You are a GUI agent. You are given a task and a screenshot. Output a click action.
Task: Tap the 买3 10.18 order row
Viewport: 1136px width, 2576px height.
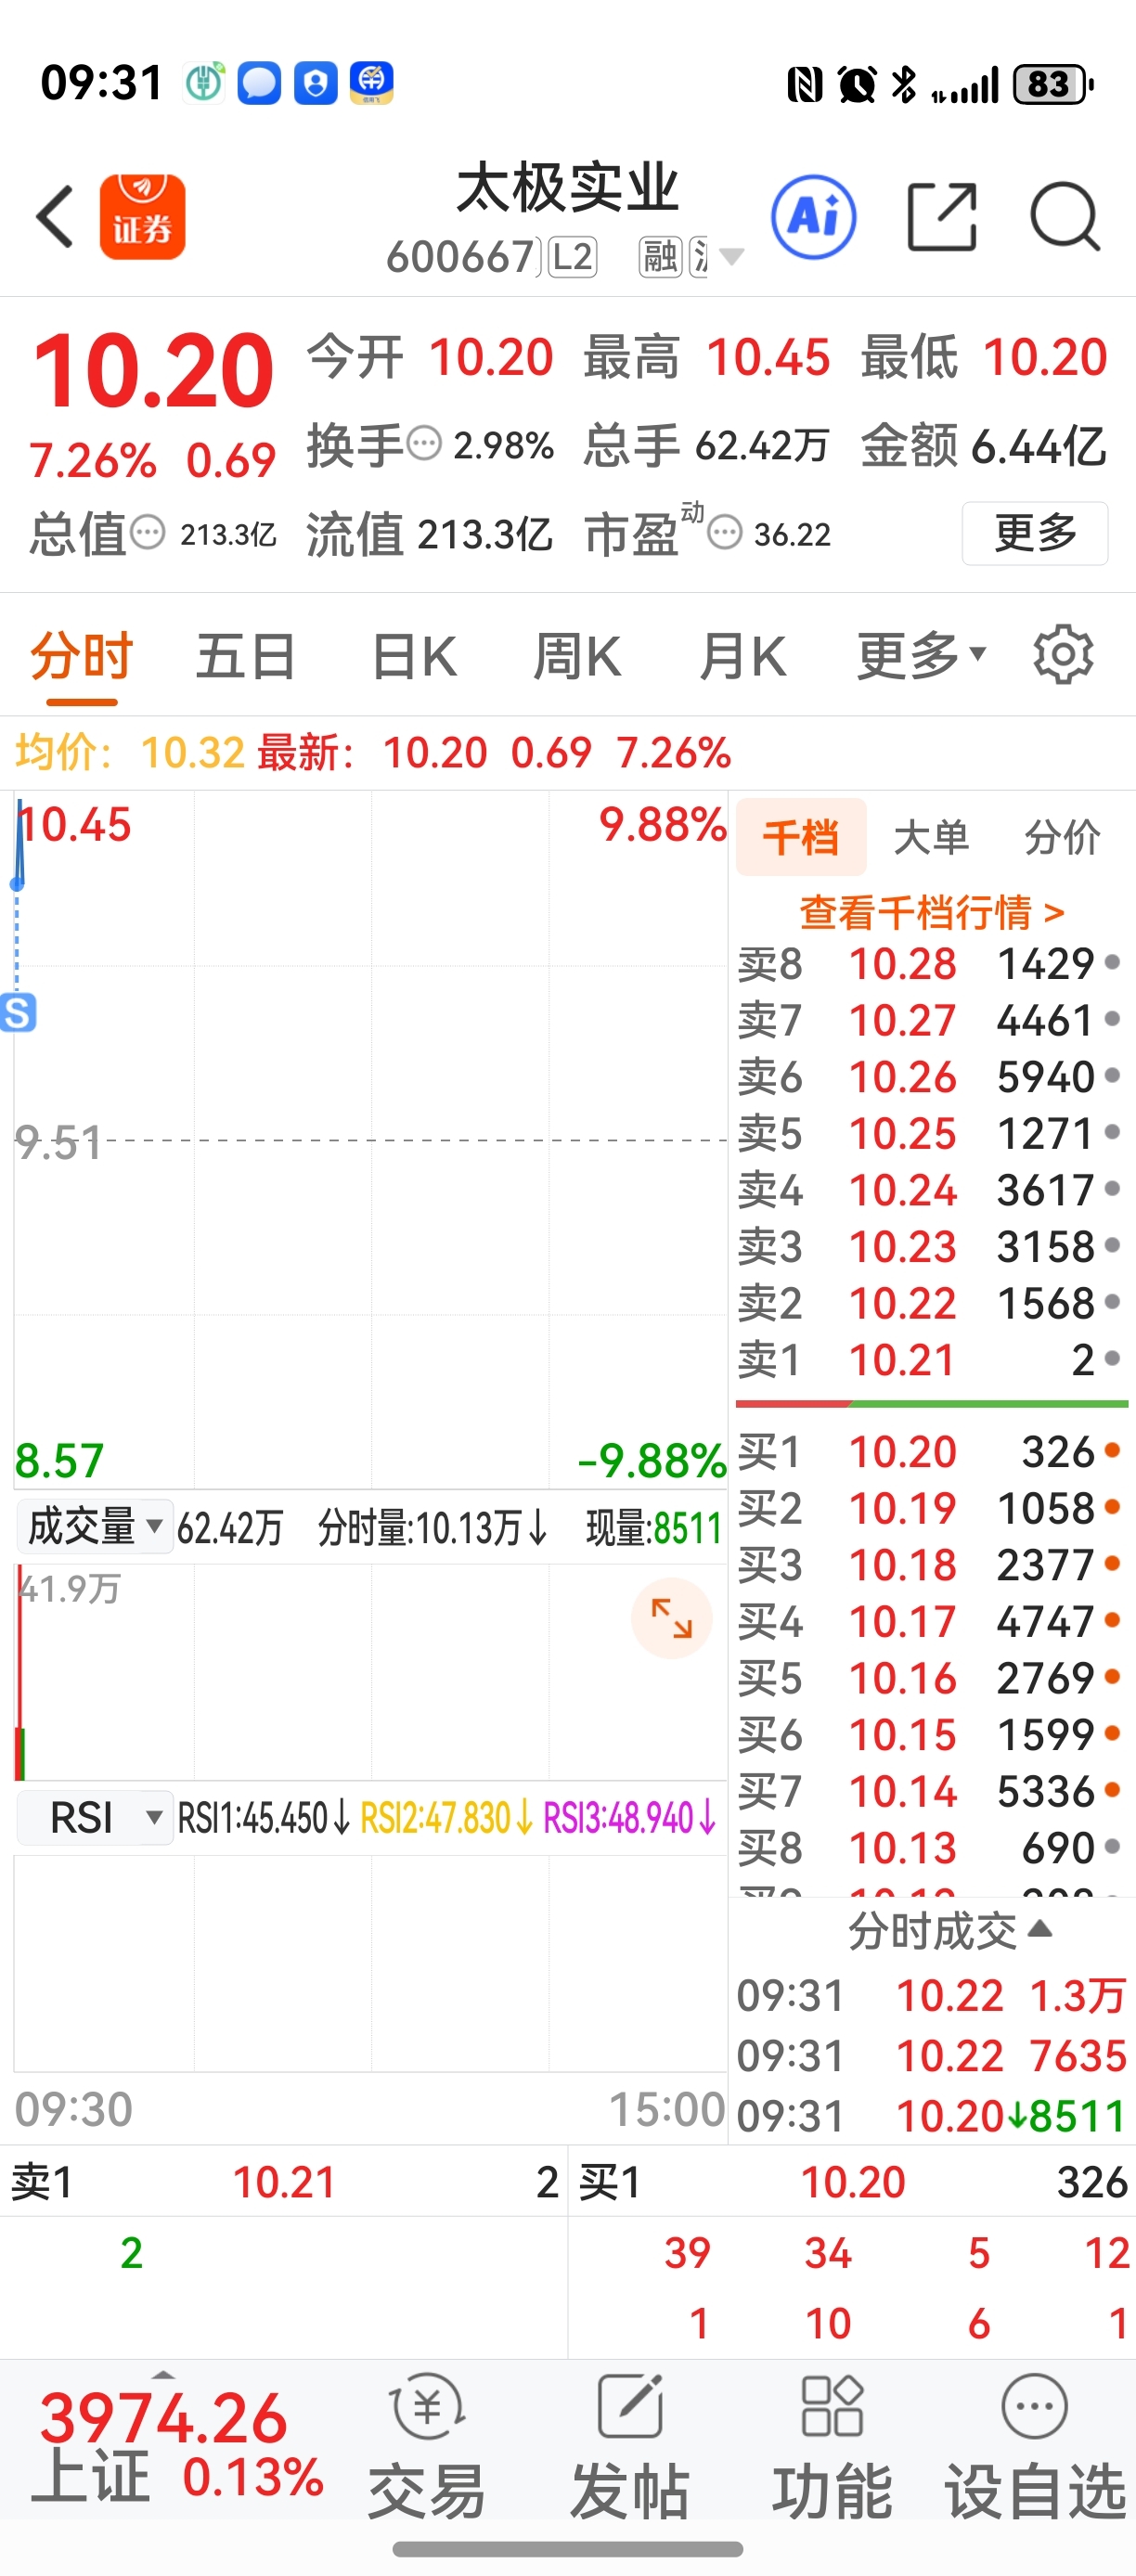931,1565
